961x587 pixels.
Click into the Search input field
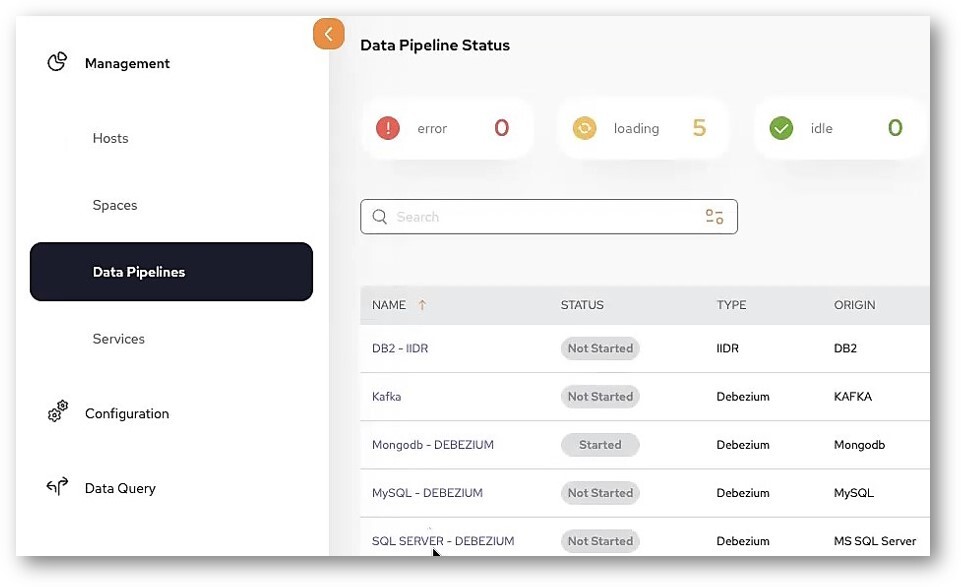549,216
